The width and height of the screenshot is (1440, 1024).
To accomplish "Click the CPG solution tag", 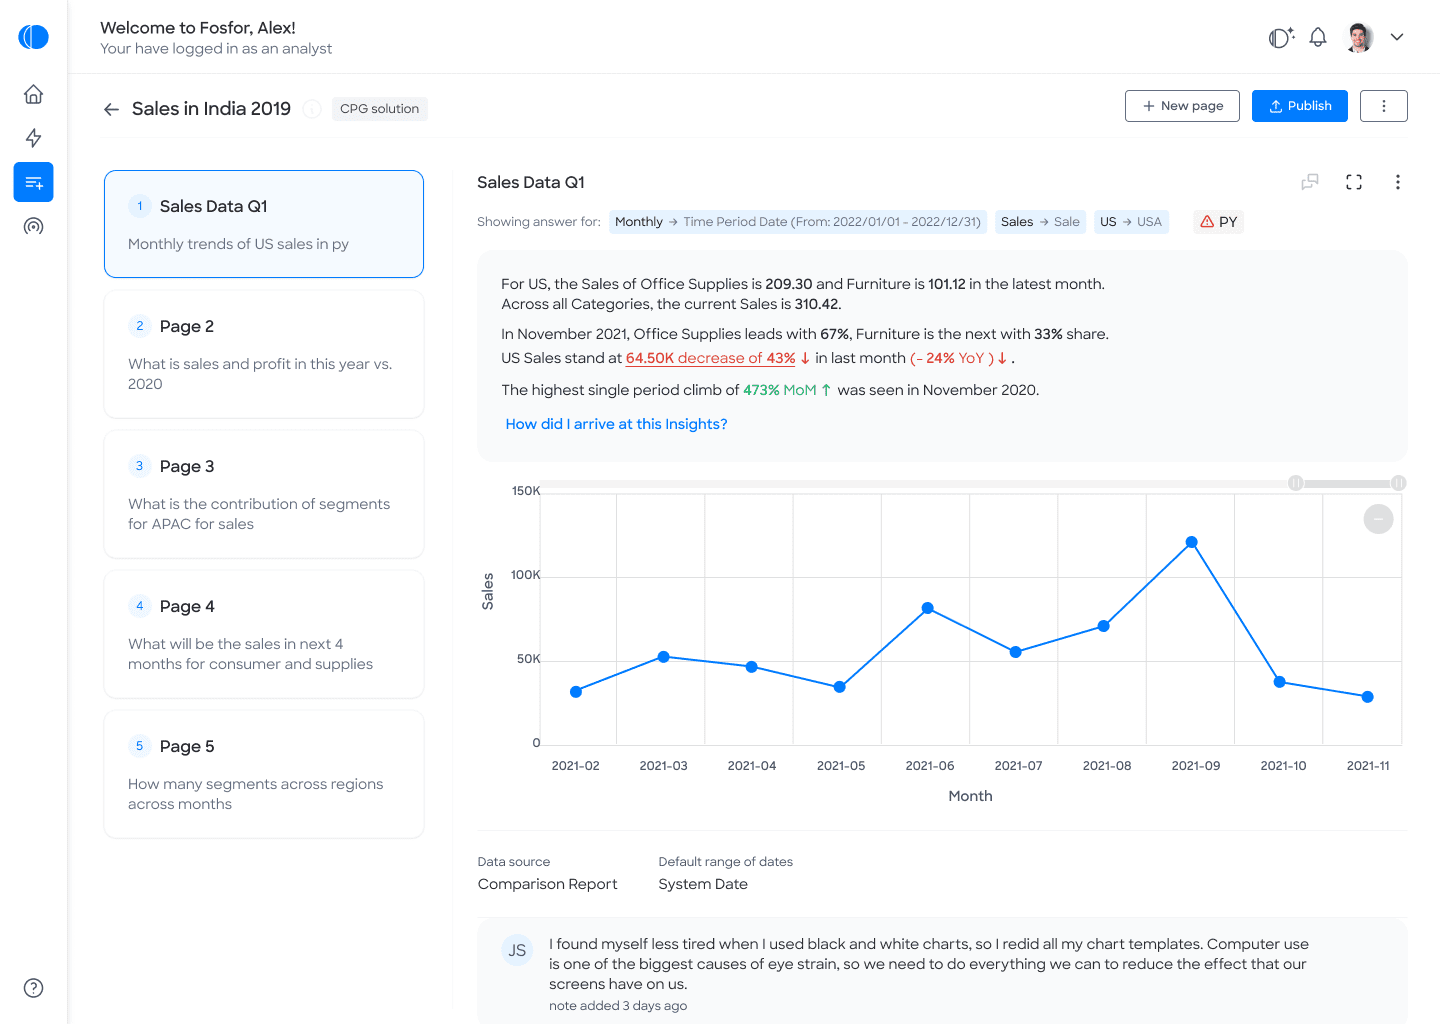I will pos(379,109).
